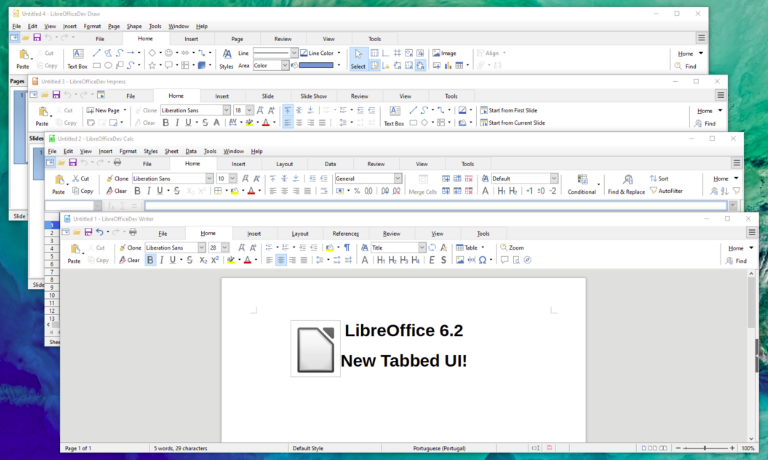The height and width of the screenshot is (460, 768).
Task: Click Merge Cells in the Calc window
Action: [x=423, y=185]
